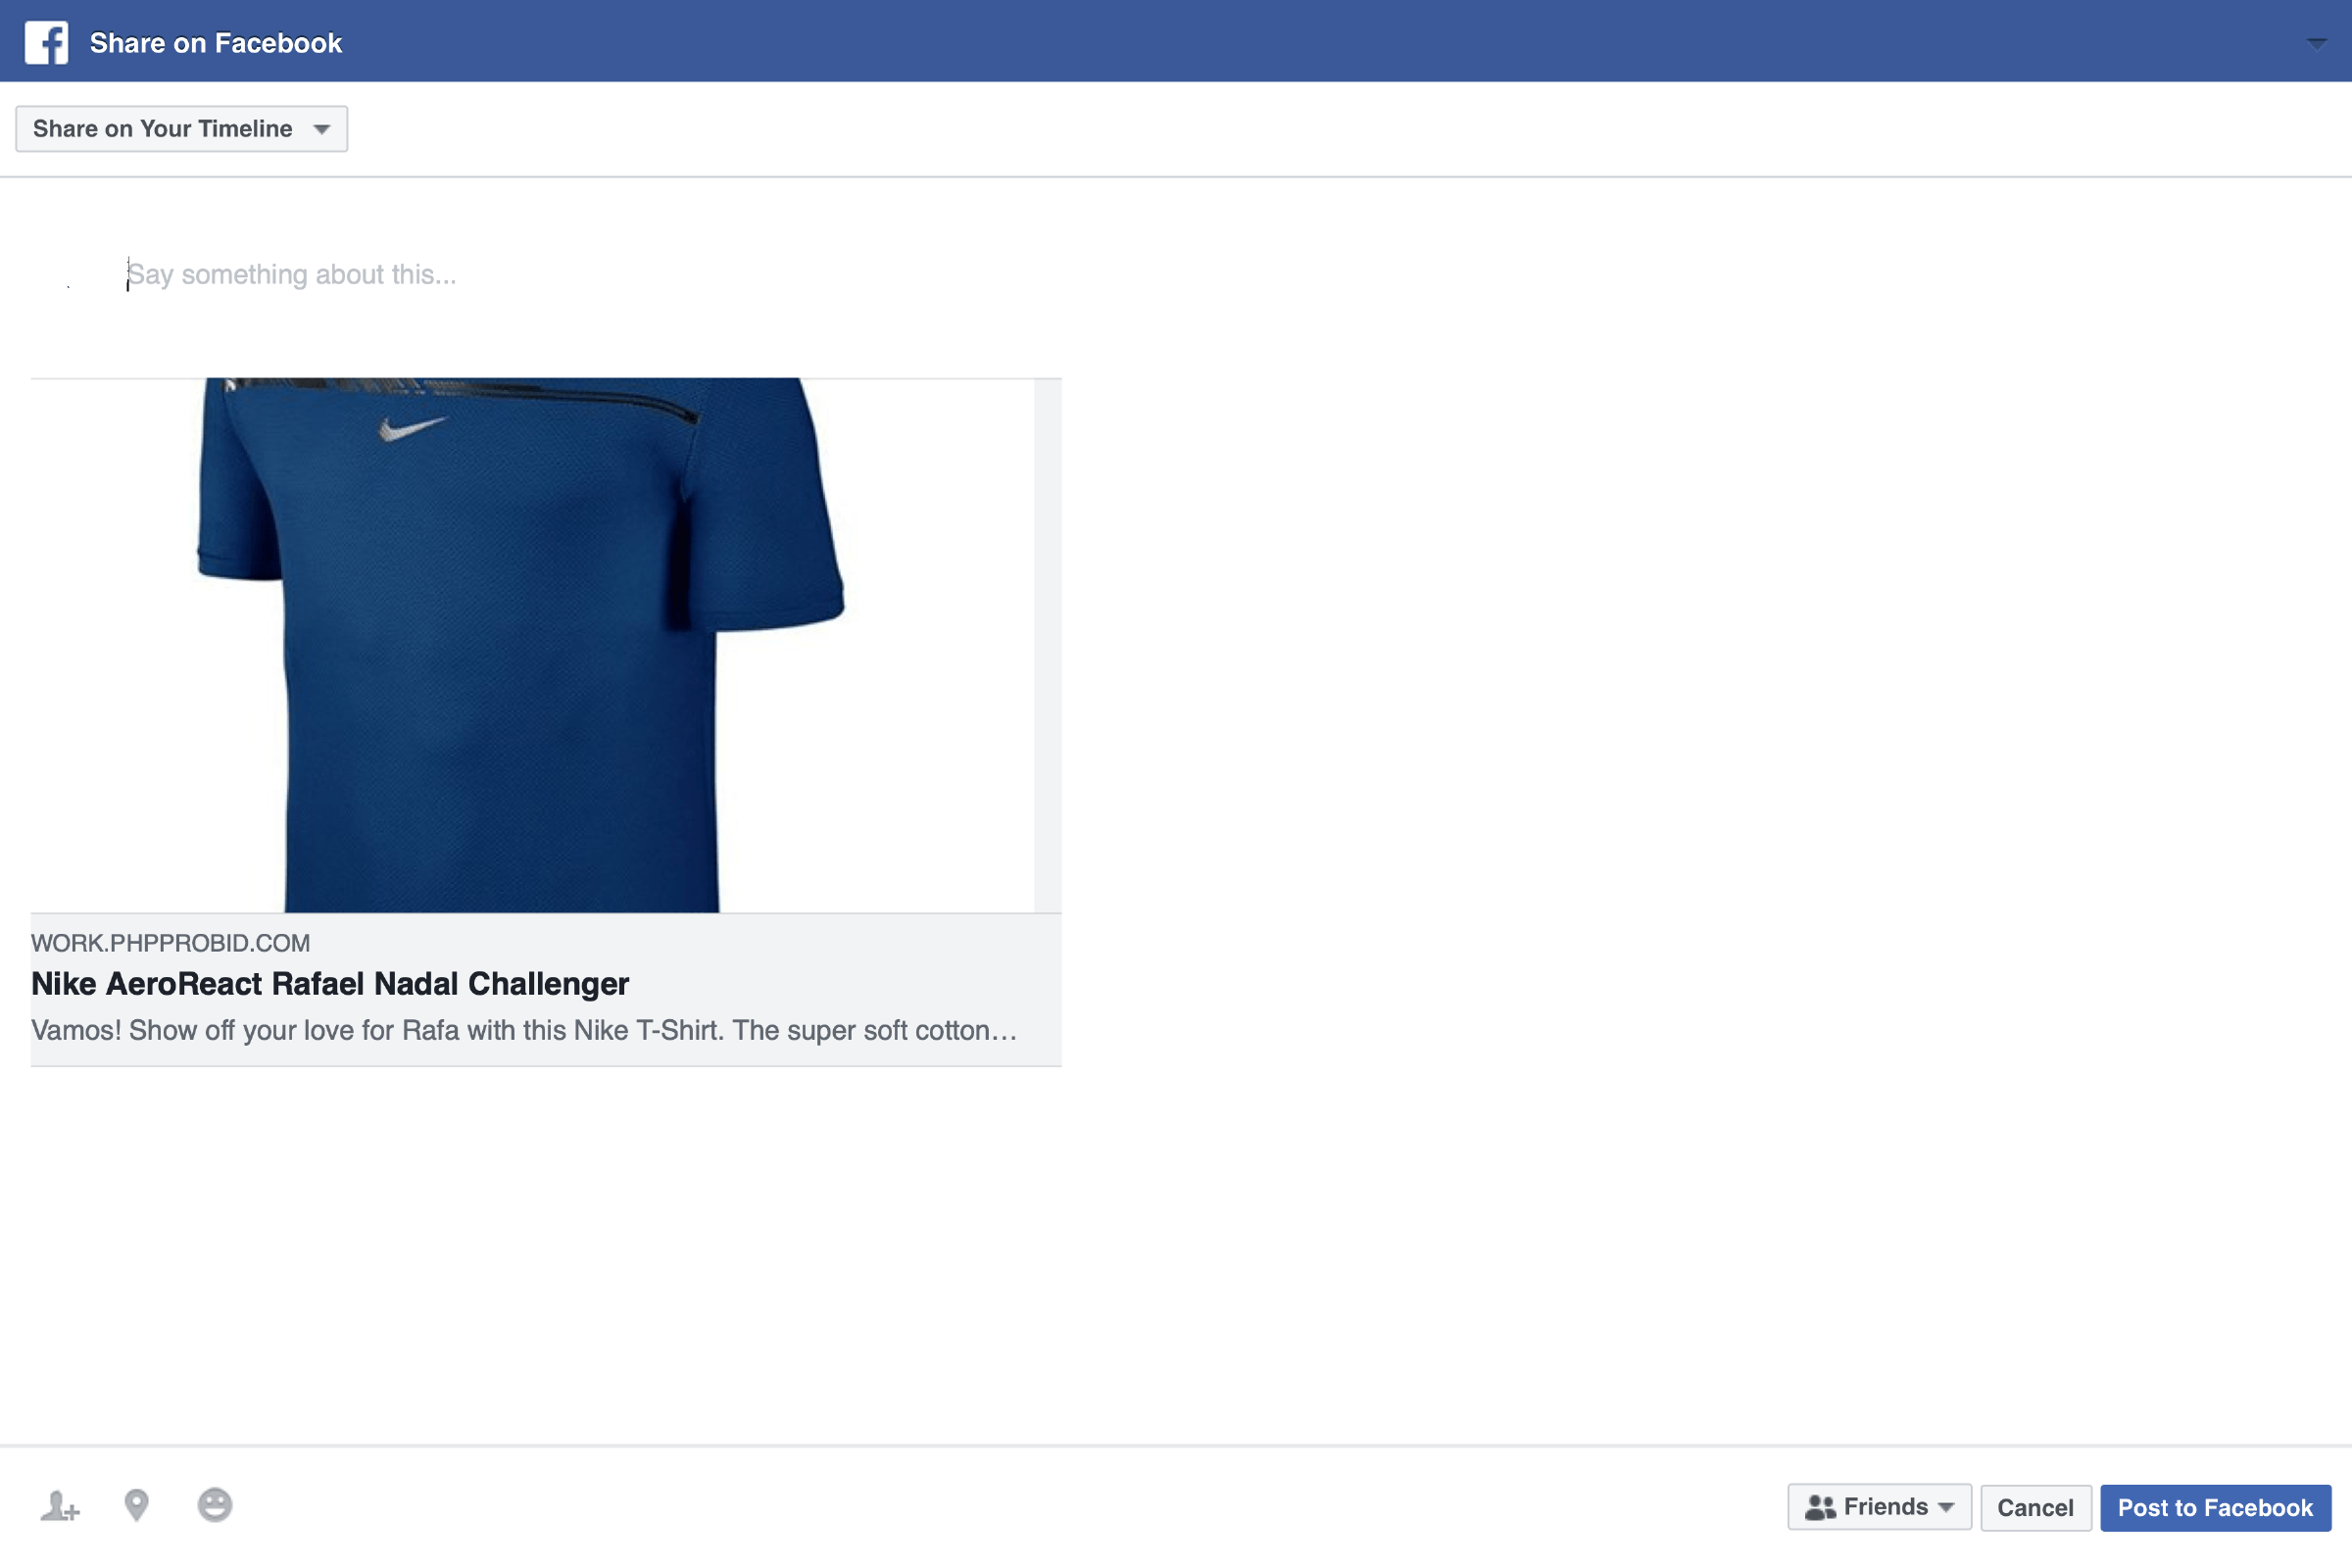Image resolution: width=2352 pixels, height=1568 pixels.
Task: Click the 'Say something about this...' field
Action: tap(292, 275)
